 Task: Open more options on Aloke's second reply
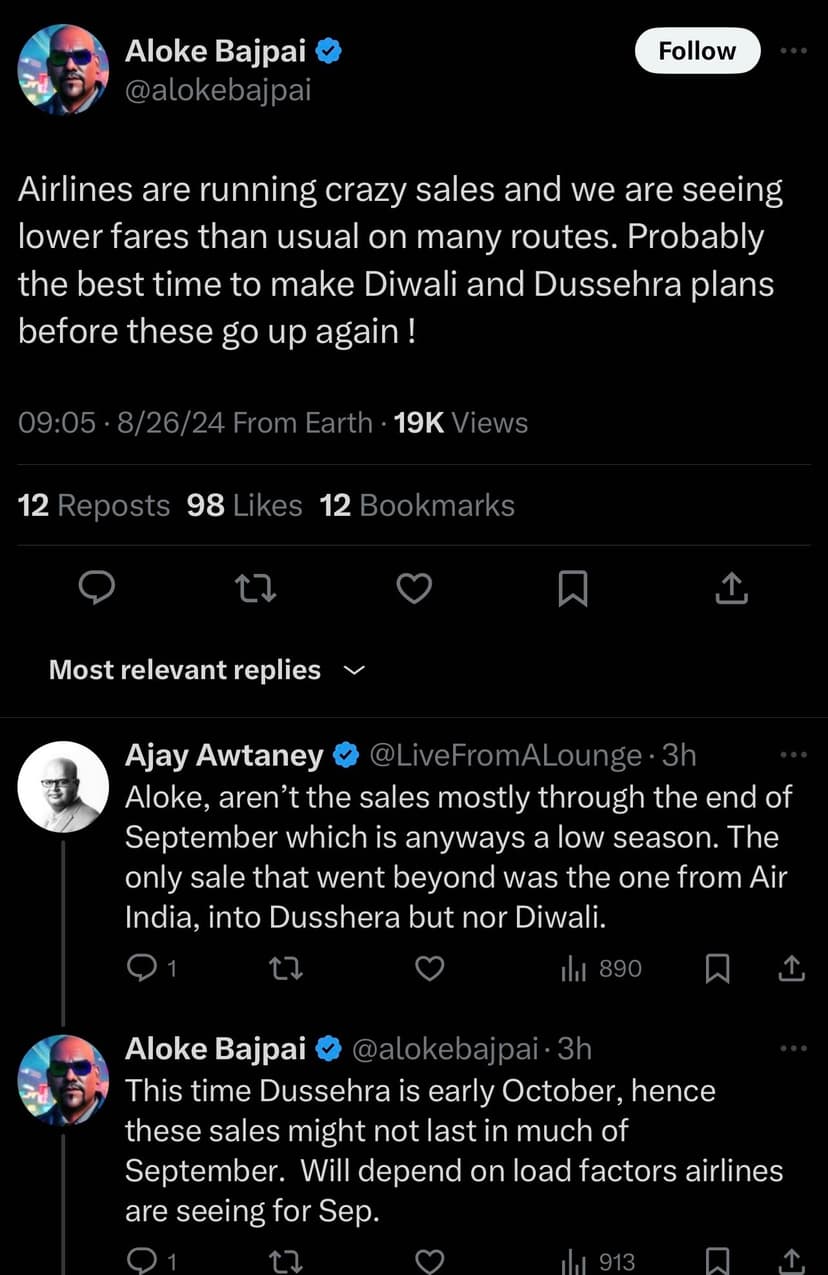point(793,1048)
